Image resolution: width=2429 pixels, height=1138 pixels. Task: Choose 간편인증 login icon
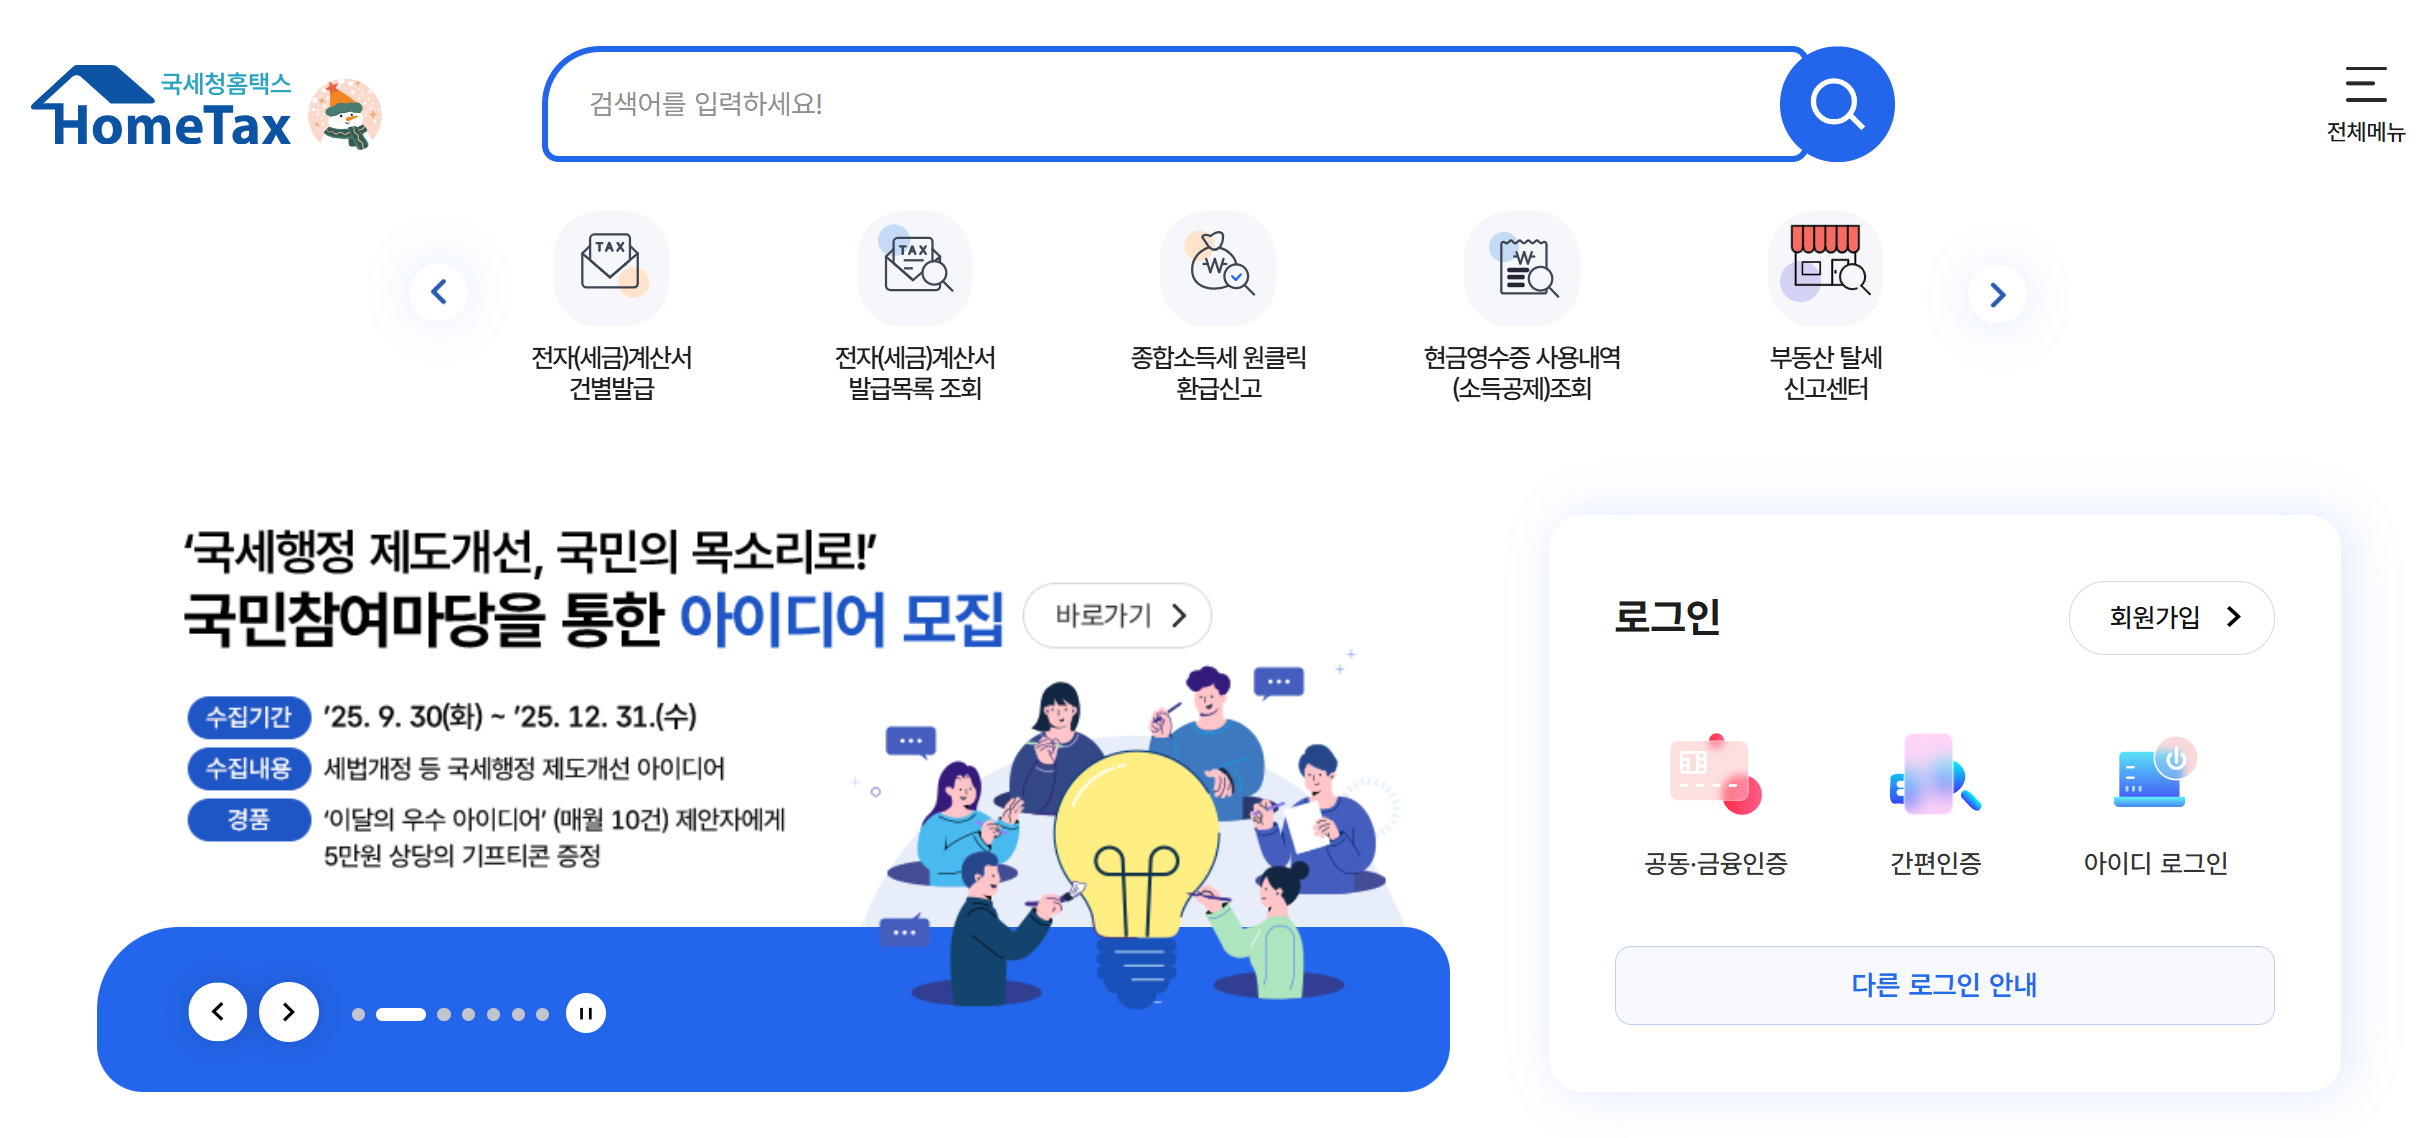click(1936, 775)
